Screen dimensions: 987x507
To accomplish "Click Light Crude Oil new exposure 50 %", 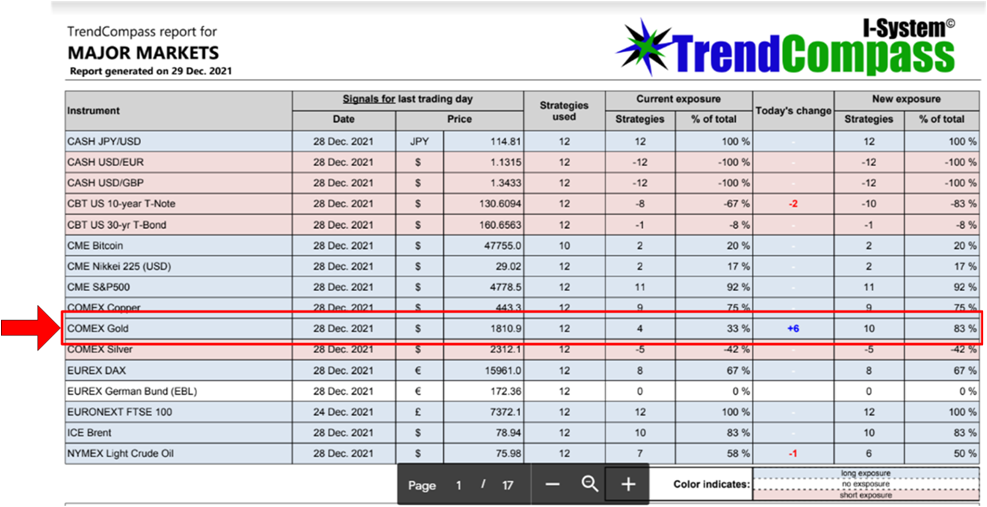I will 963,453.
